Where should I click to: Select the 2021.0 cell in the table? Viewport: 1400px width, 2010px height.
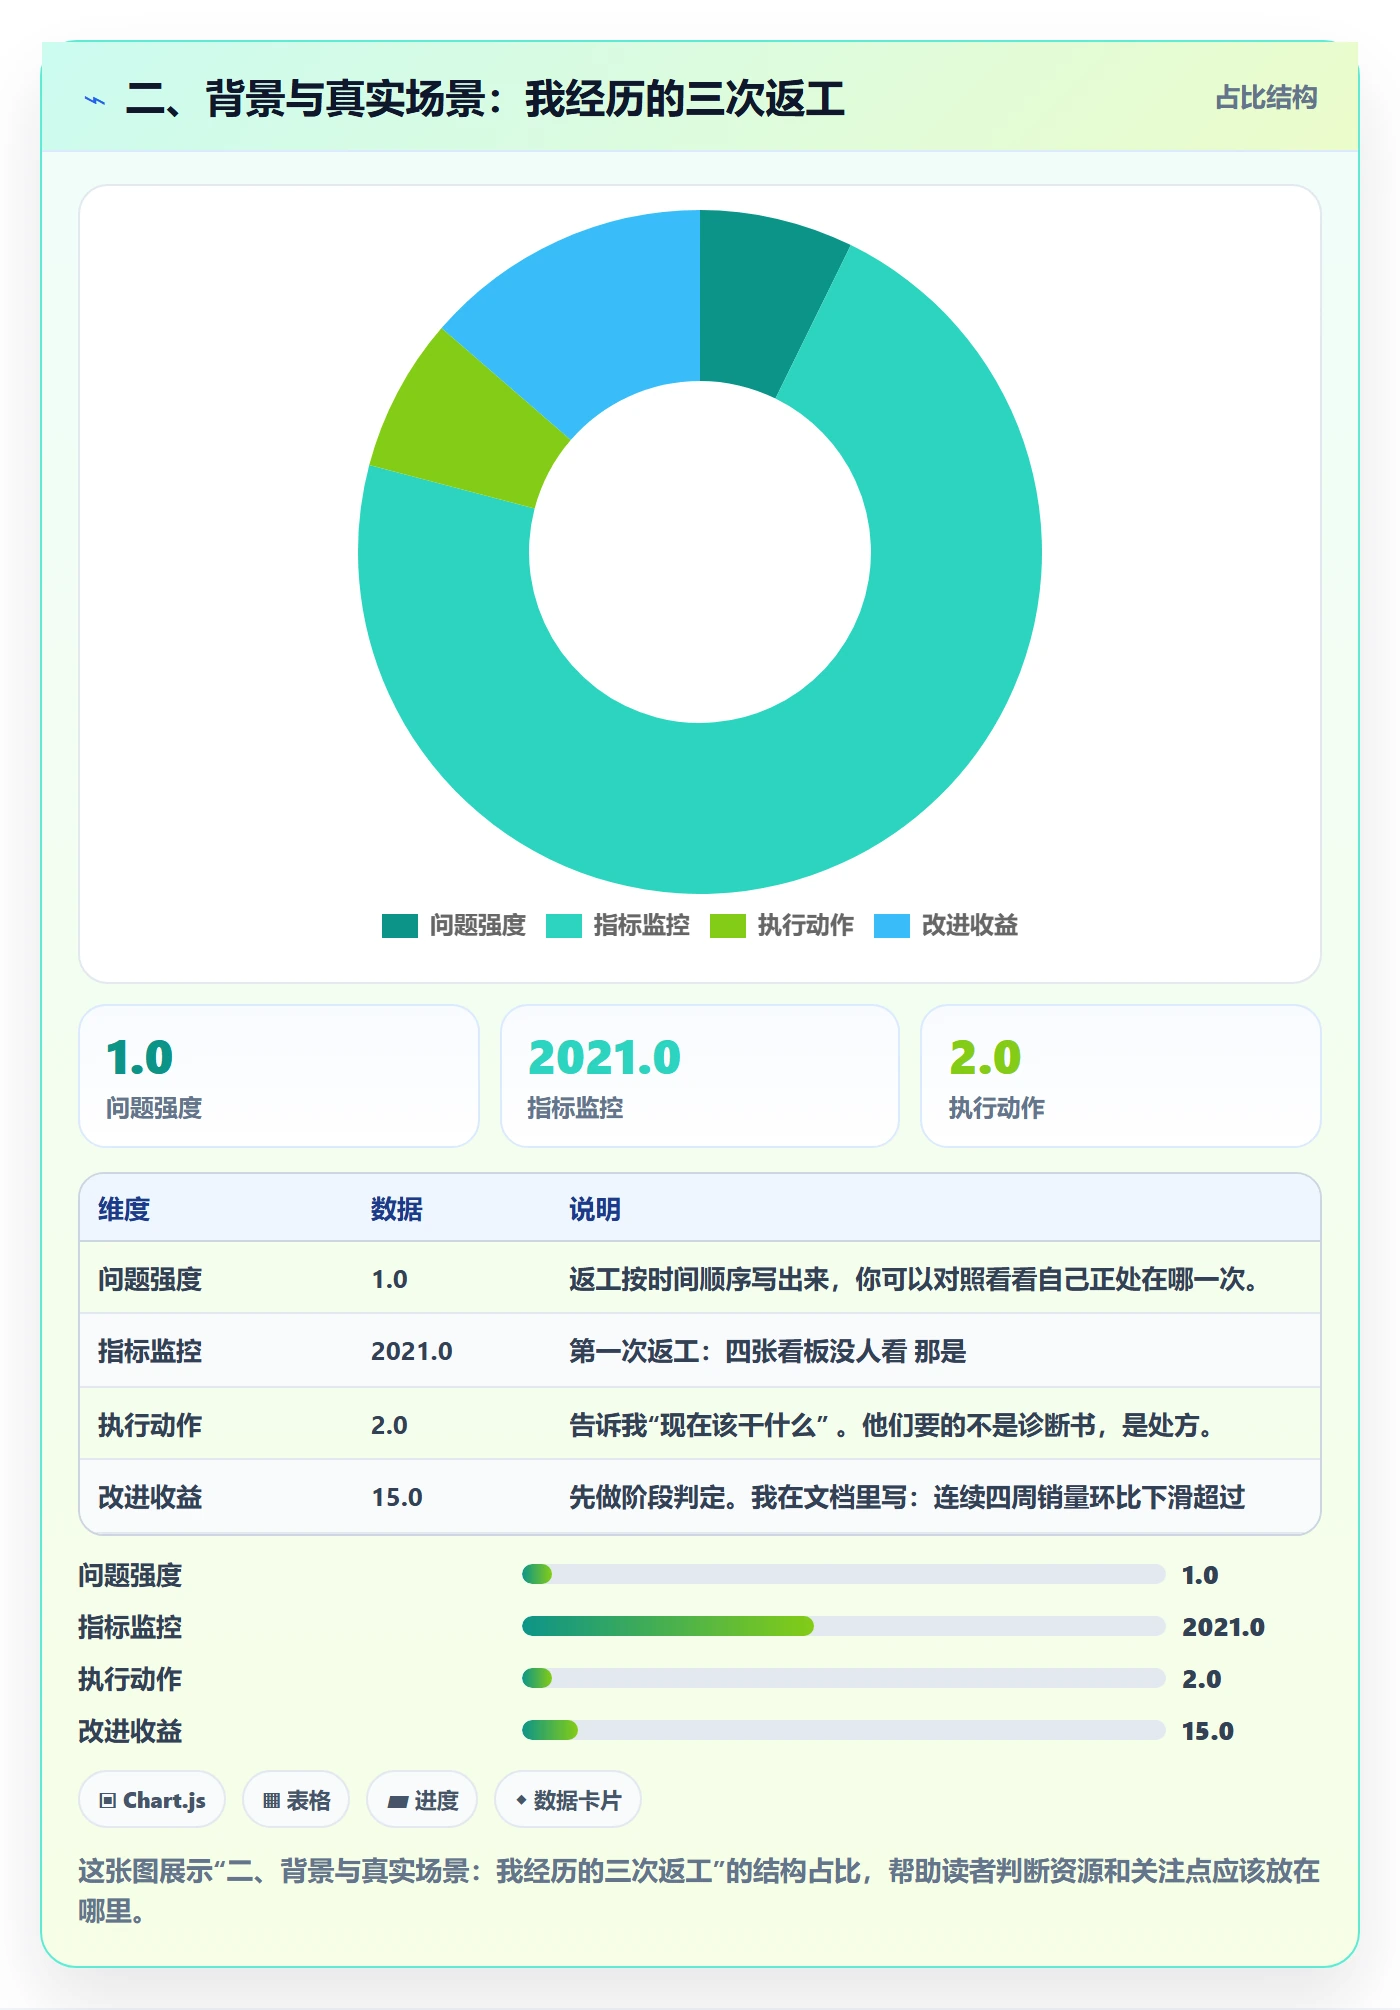(412, 1351)
